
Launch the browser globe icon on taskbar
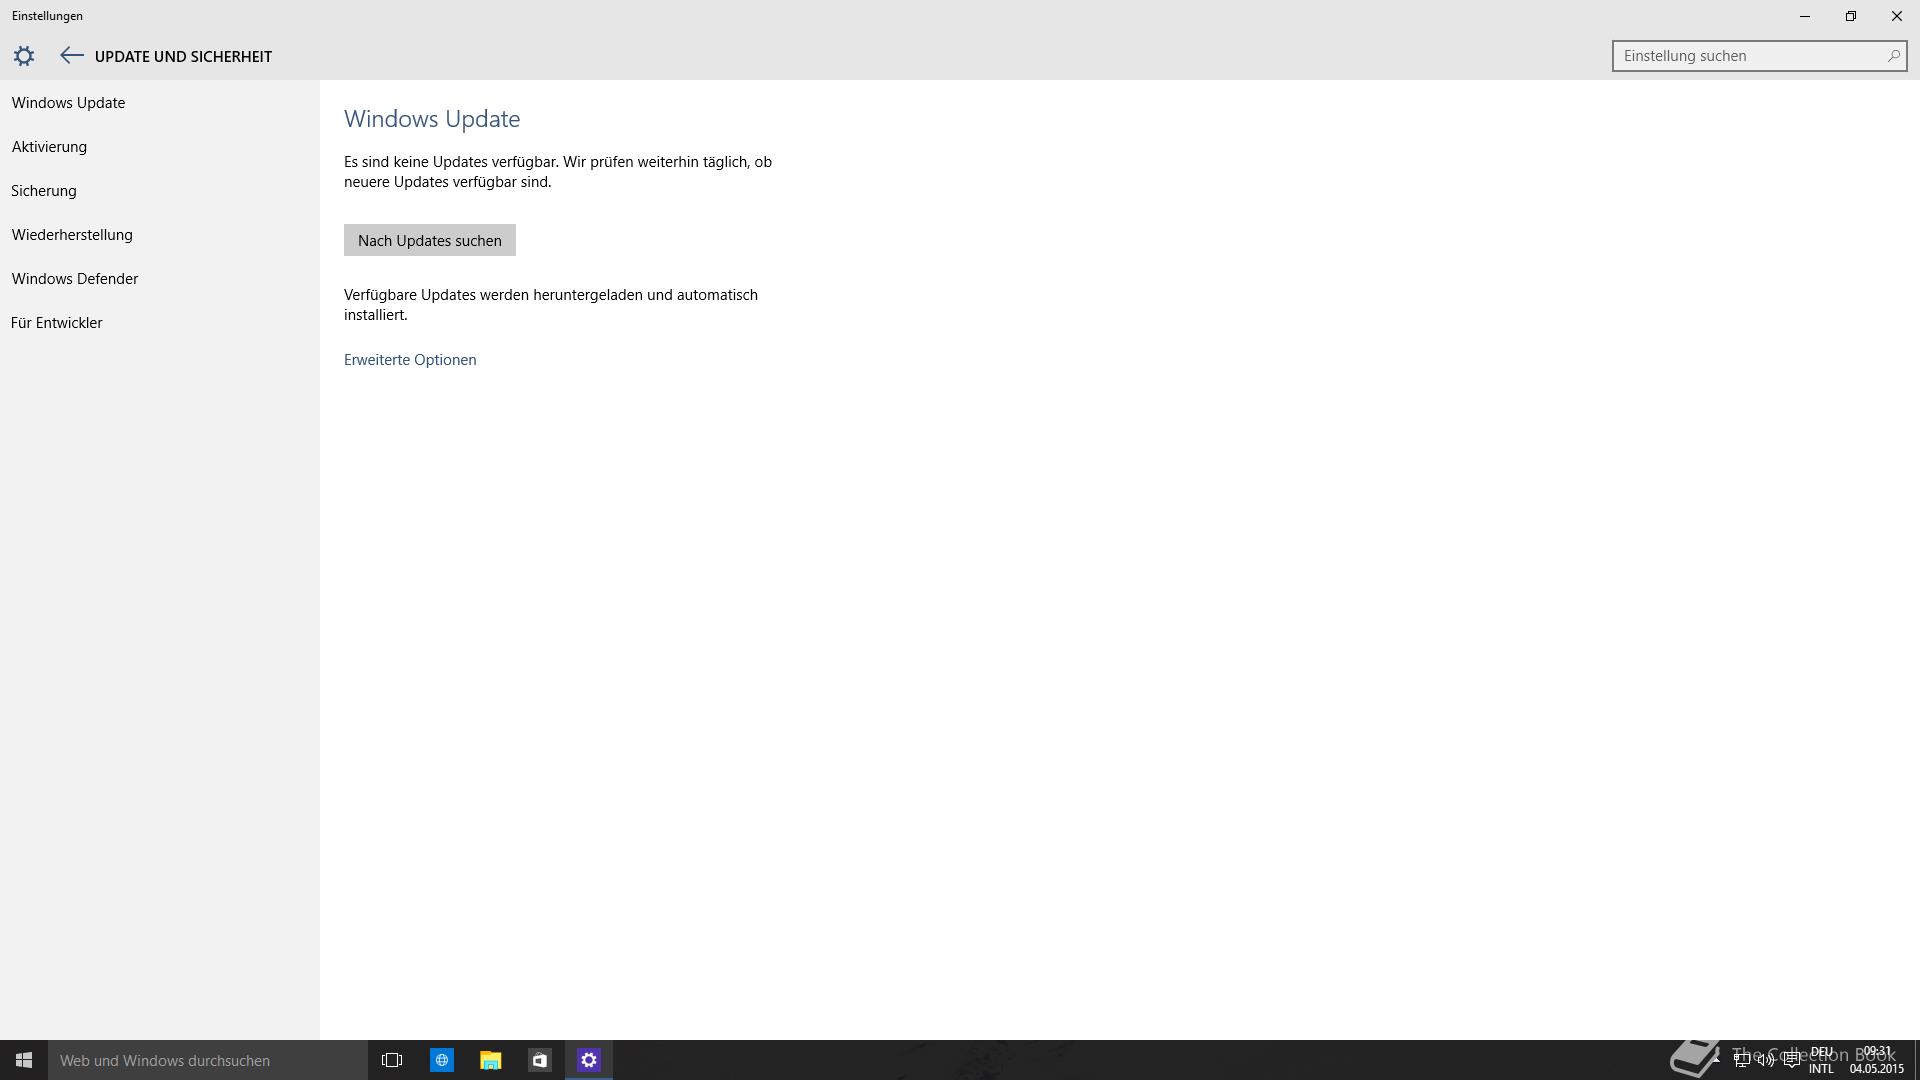(x=442, y=1060)
